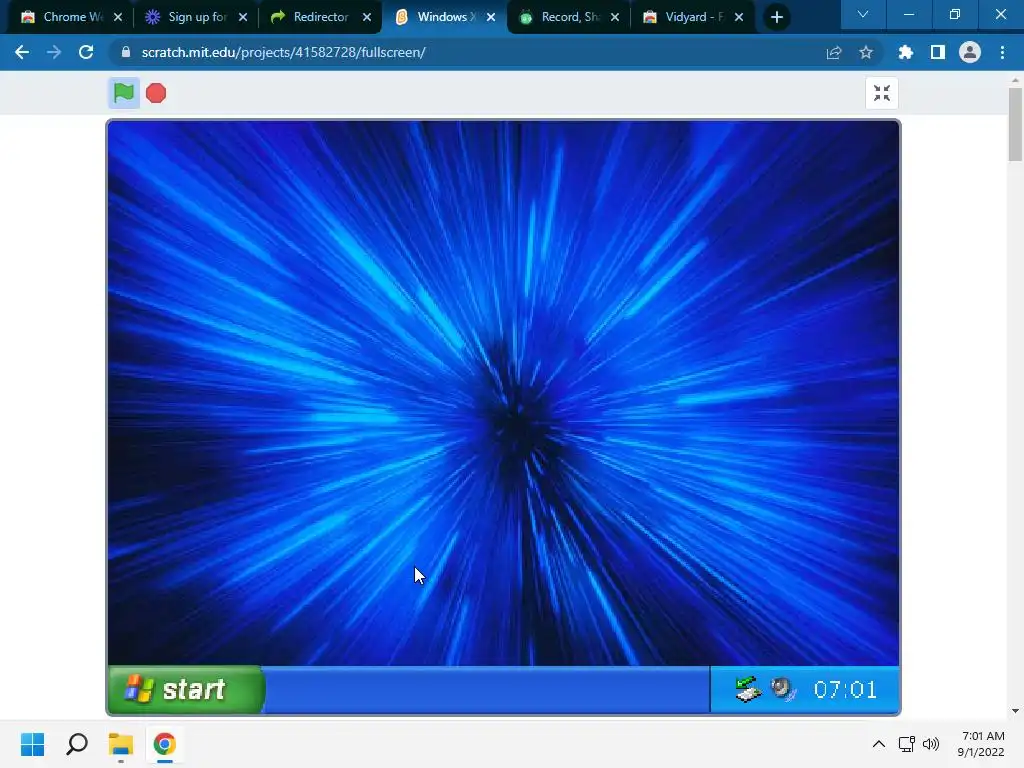
Task: Share this page icon in address bar
Action: click(834, 52)
